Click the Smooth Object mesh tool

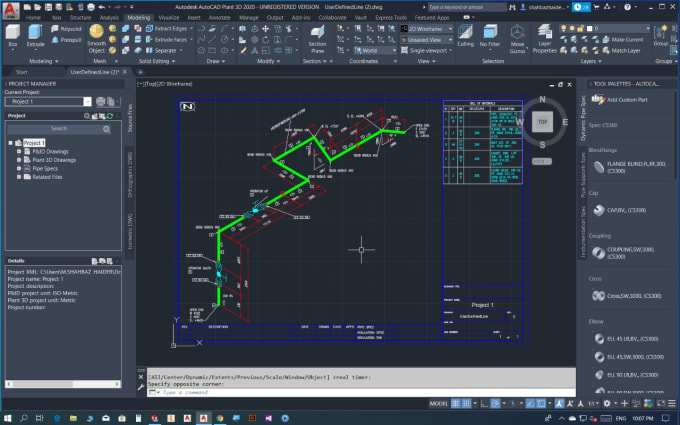(x=96, y=39)
